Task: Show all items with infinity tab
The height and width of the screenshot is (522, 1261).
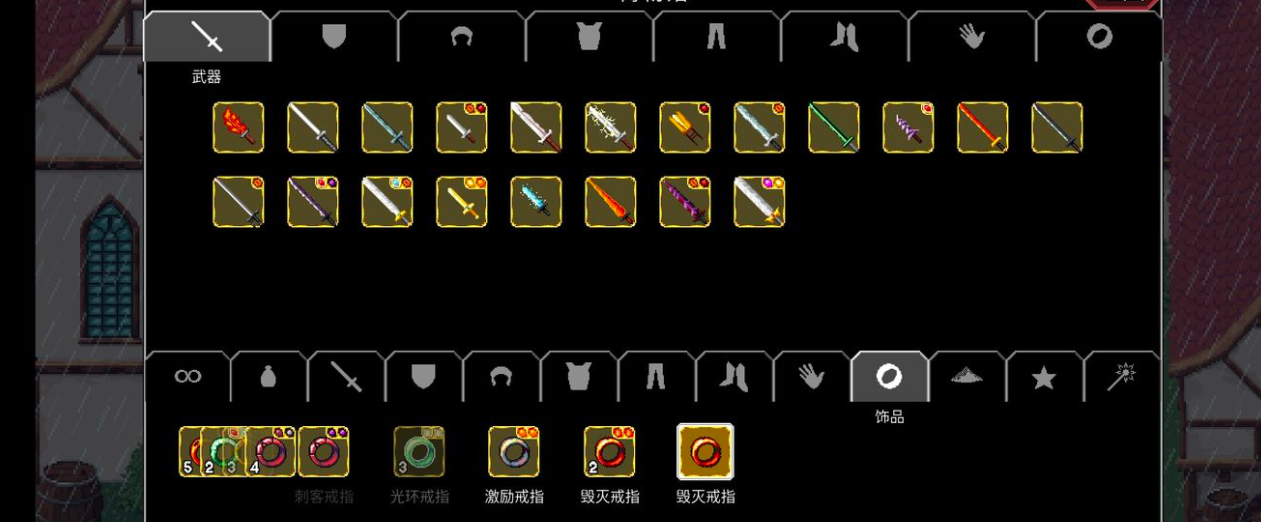Action: click(187, 377)
